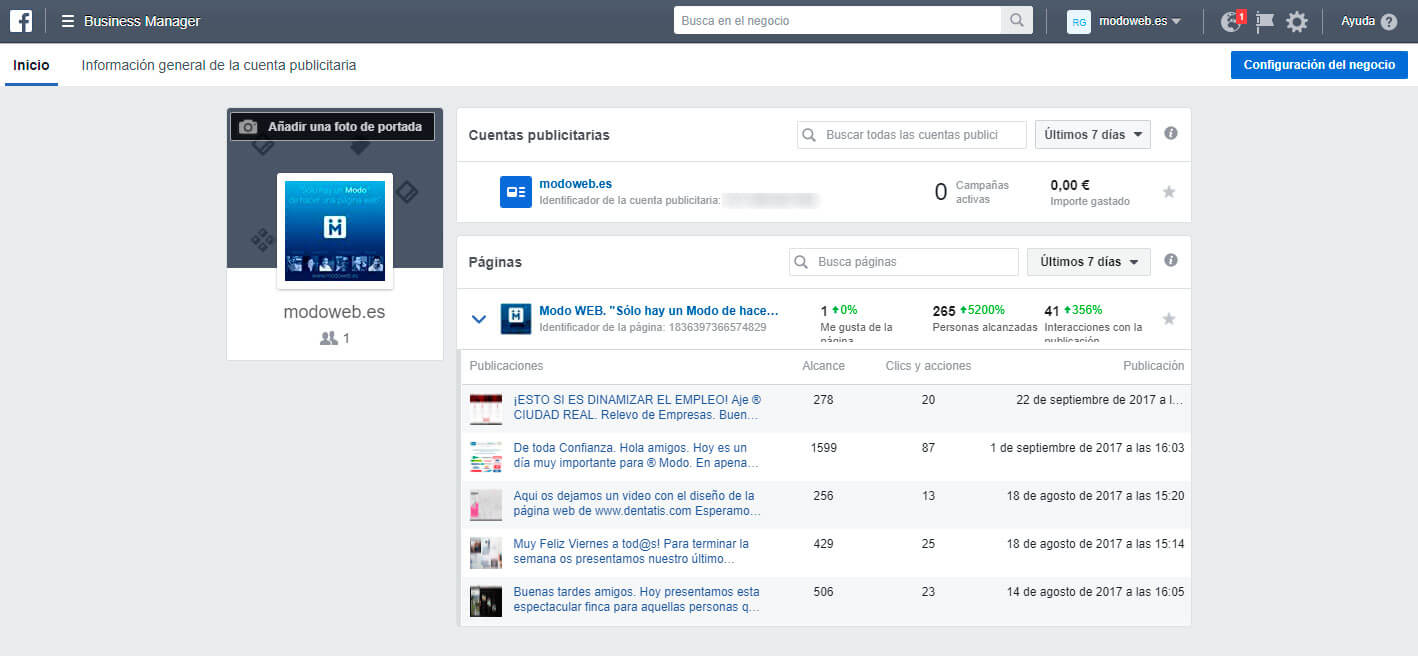Viewport: 1418px width, 656px height.
Task: Click the 506 reach value
Action: coord(823,592)
